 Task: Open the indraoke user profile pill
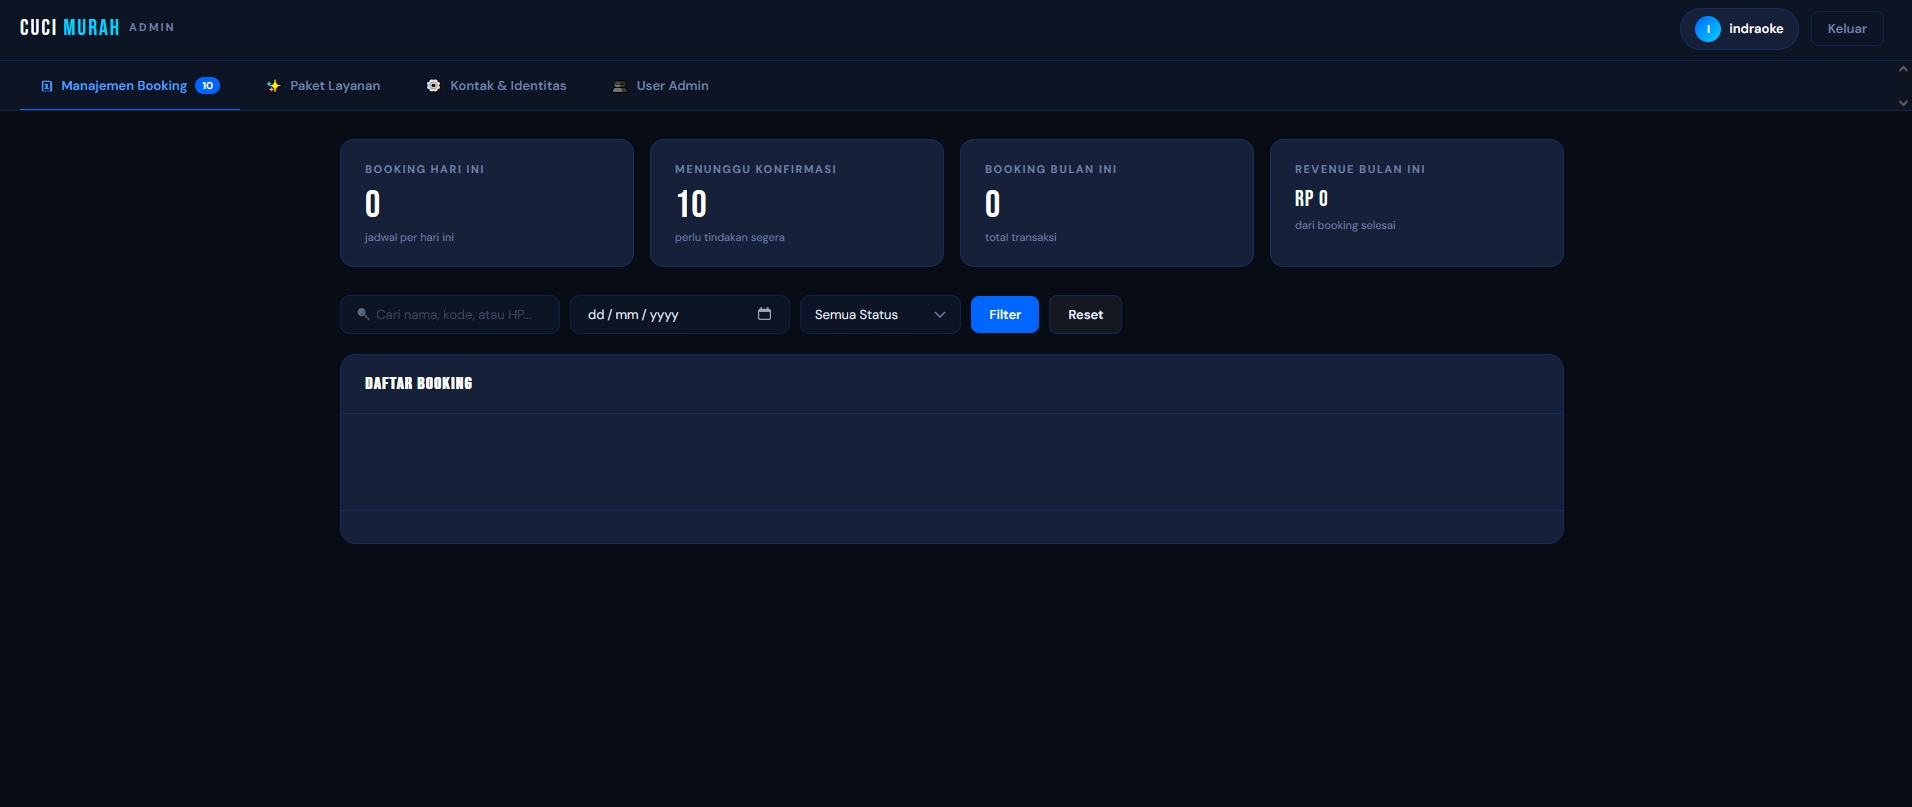(x=1739, y=29)
